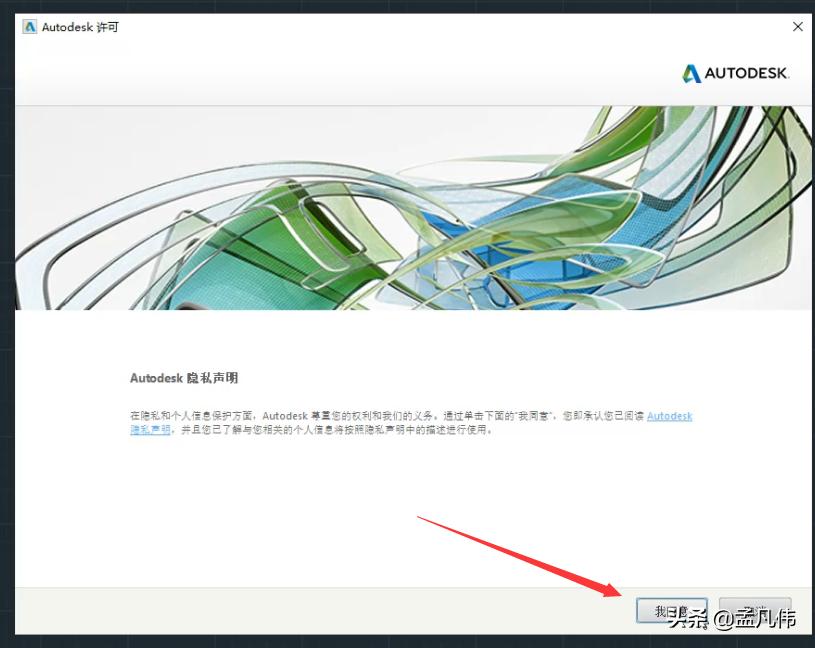Select the bold heading Autodesk 隐私声明

[x=184, y=378]
